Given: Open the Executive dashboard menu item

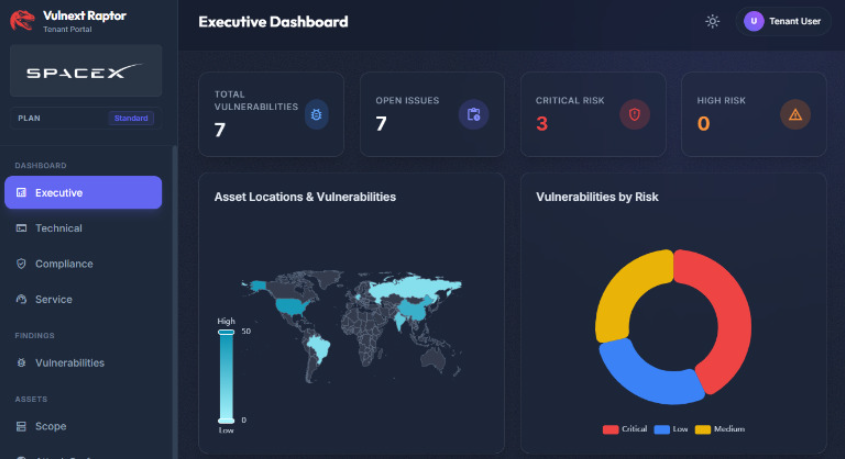Looking at the screenshot, I should coord(83,192).
